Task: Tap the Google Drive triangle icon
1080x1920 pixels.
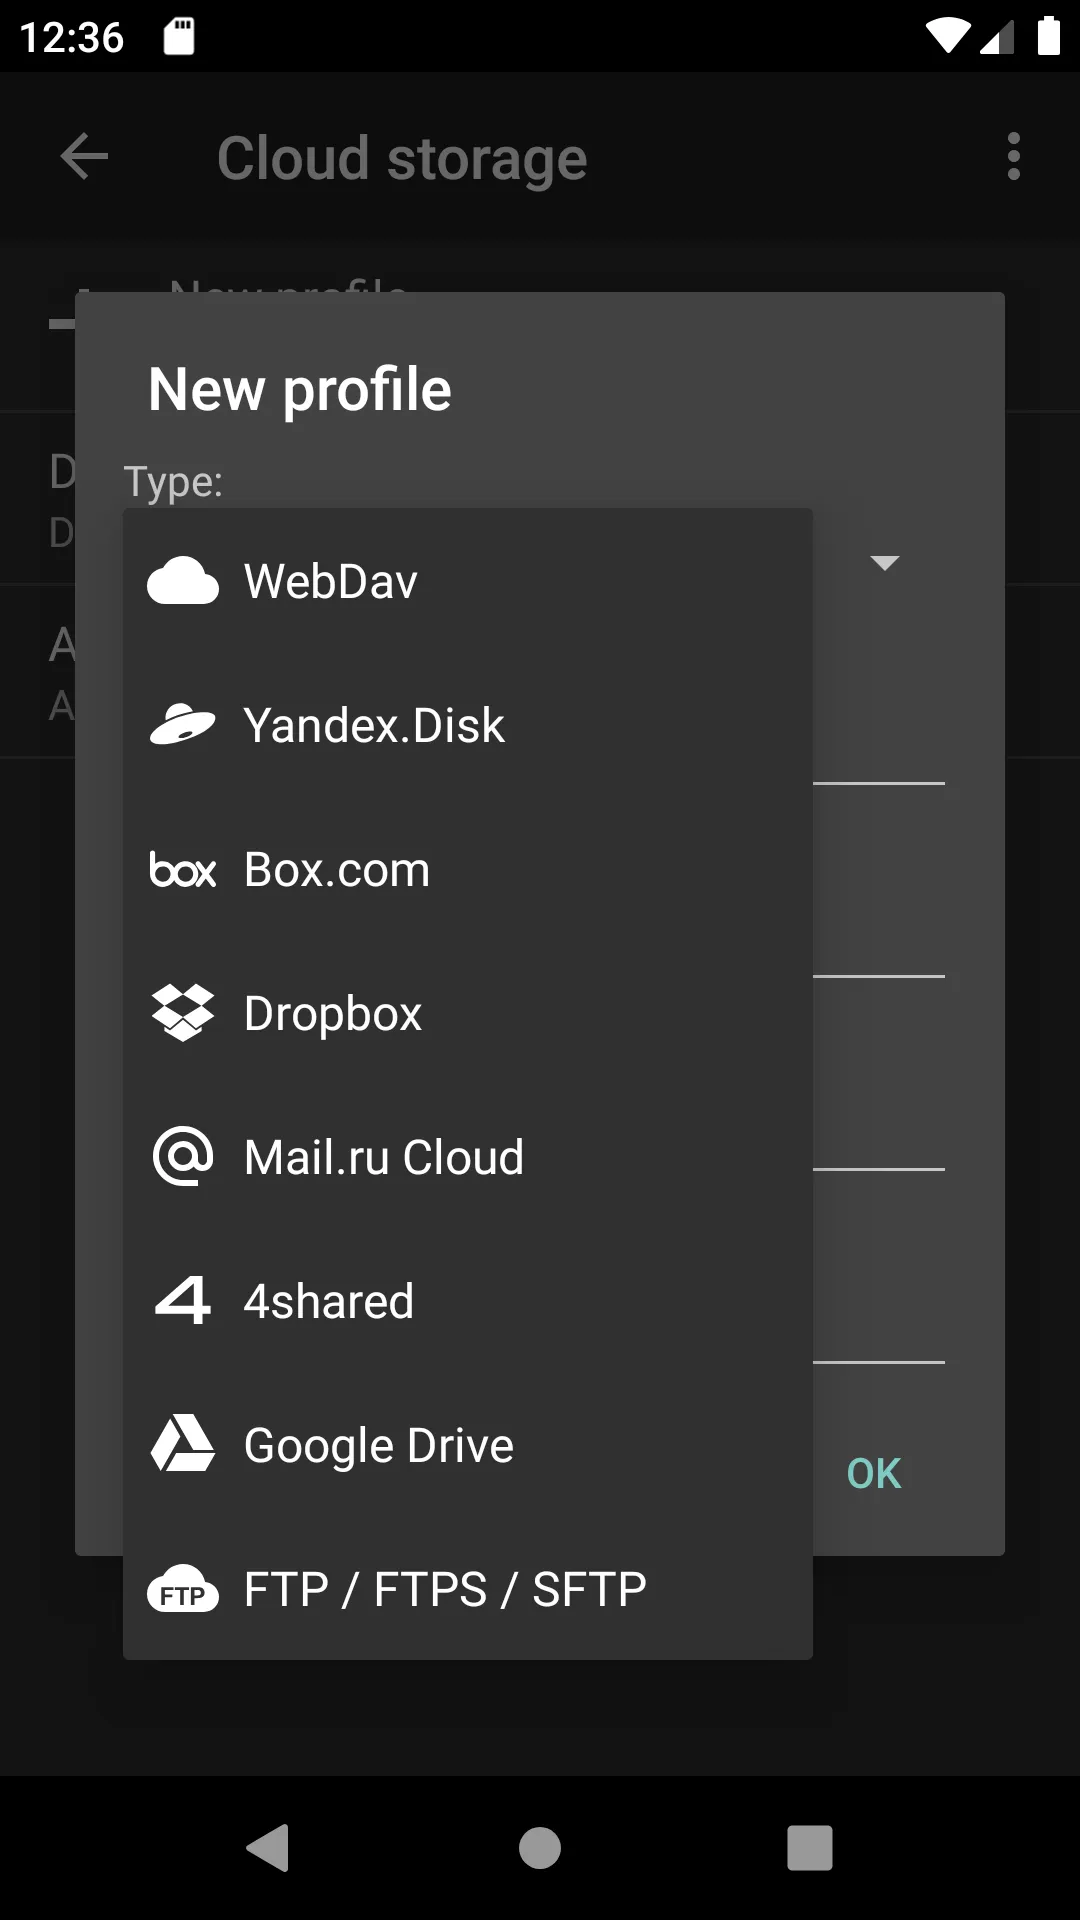Action: pyautogui.click(x=183, y=1445)
